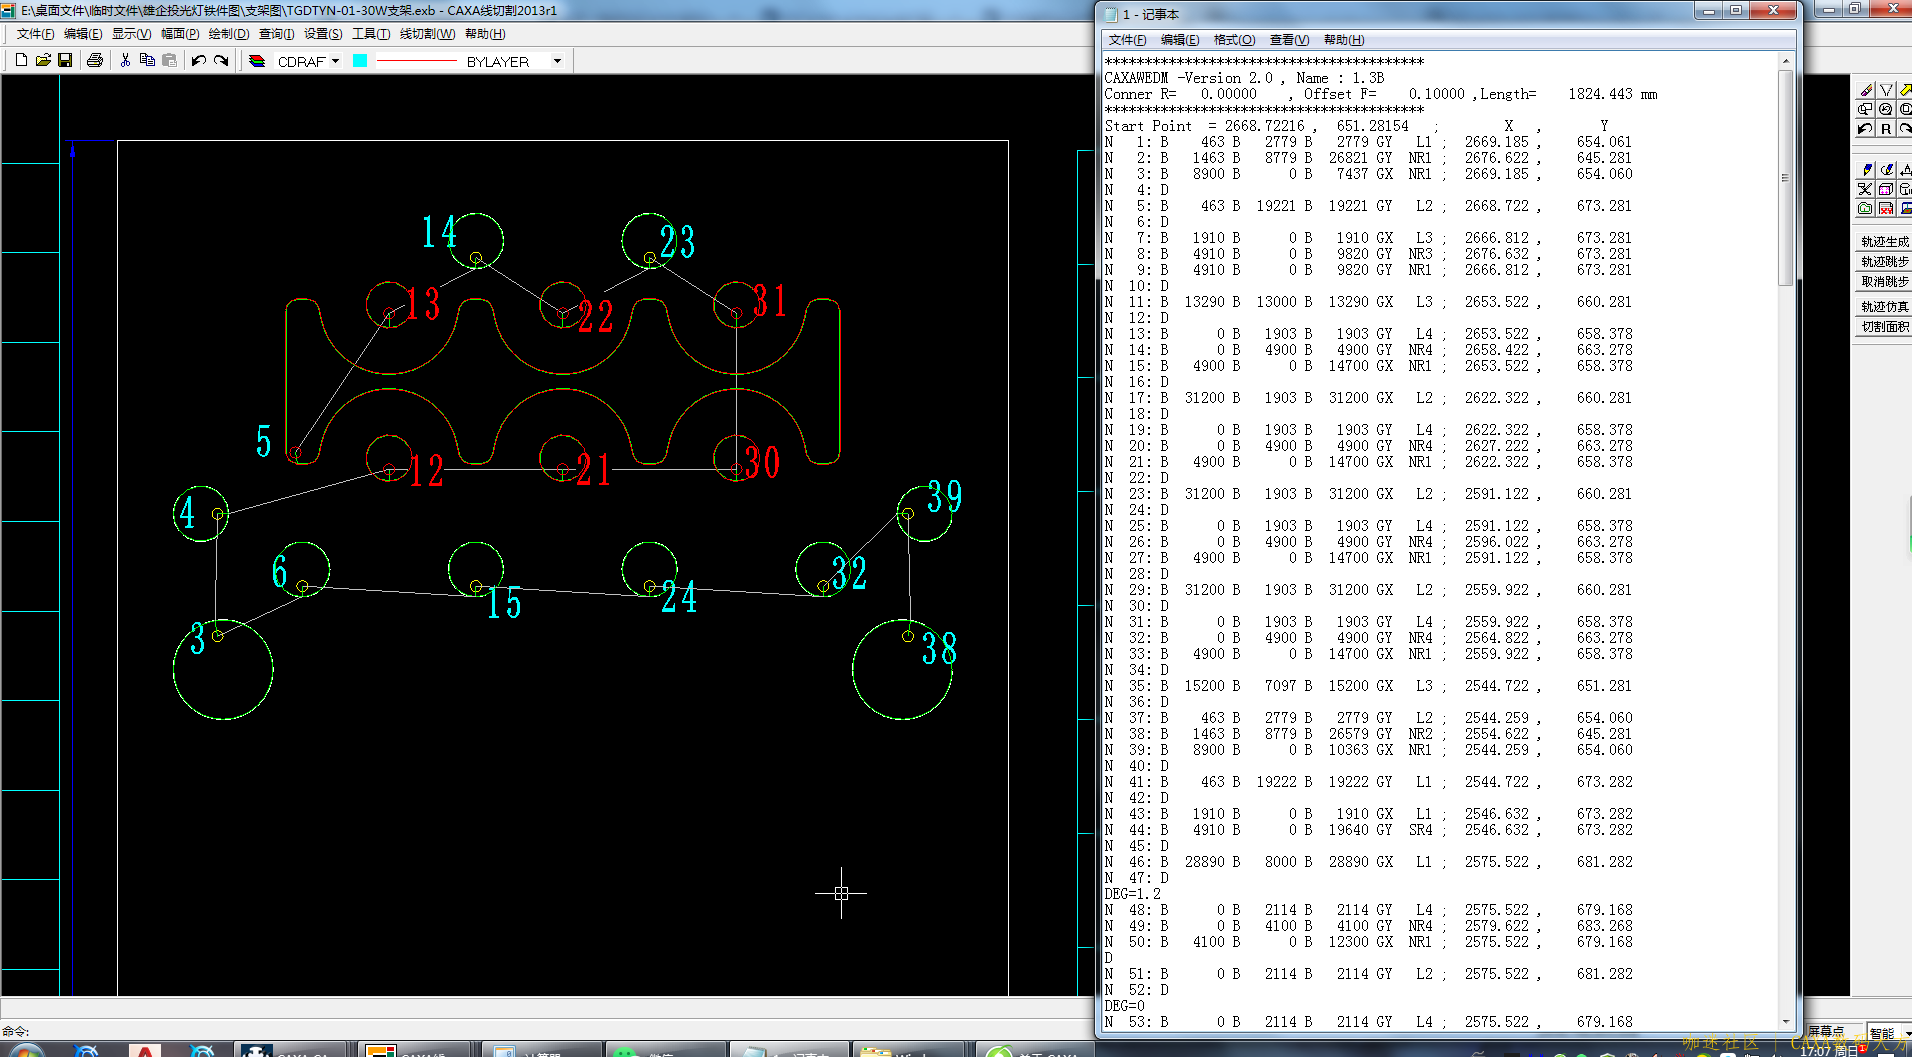Open the layer control stack icon
Viewport: 1912px width, 1057px height.
tap(257, 61)
